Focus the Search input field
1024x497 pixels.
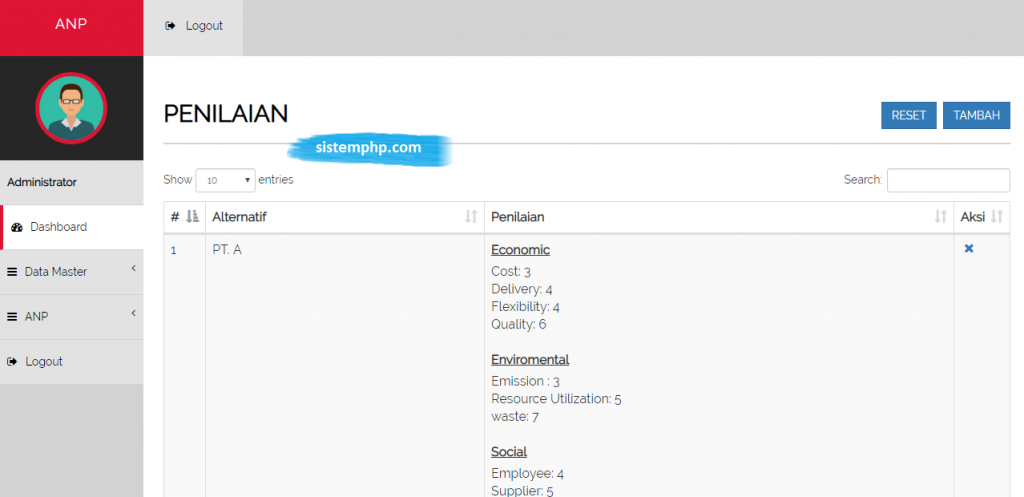(947, 180)
